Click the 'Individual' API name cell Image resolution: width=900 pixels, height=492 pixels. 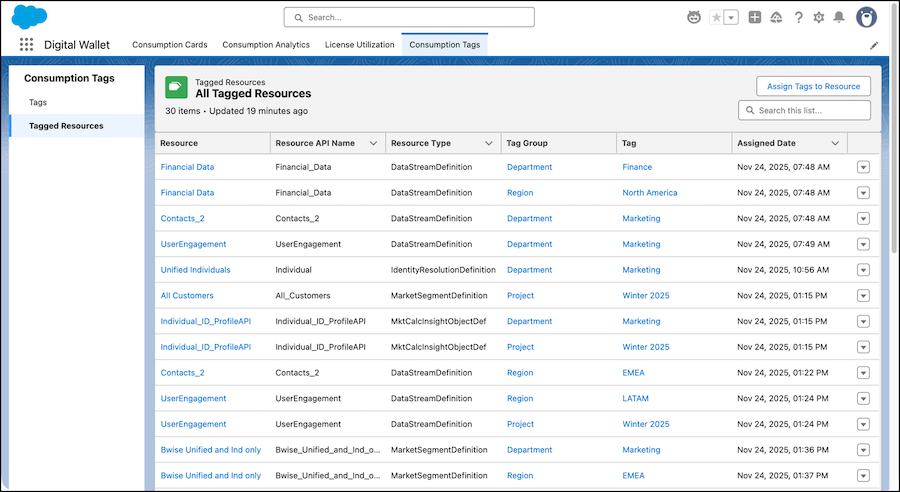[293, 270]
